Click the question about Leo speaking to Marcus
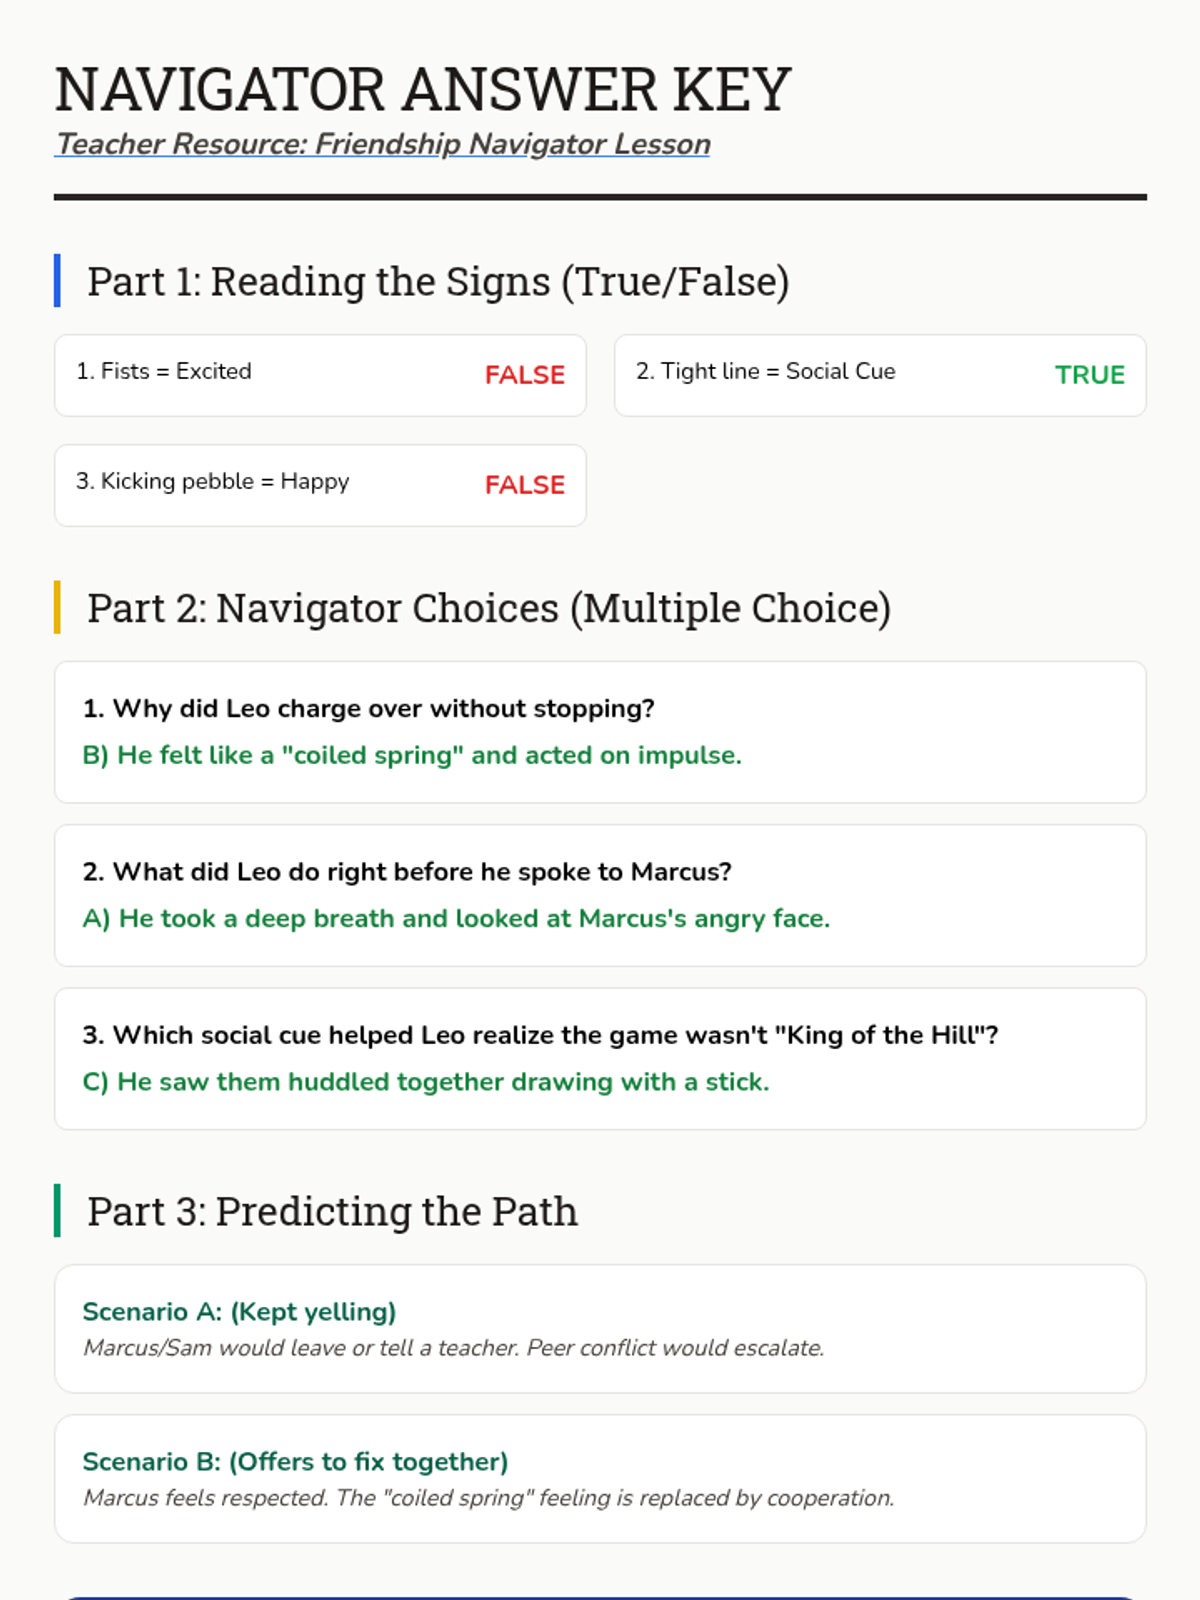1200x1600 pixels. click(407, 872)
